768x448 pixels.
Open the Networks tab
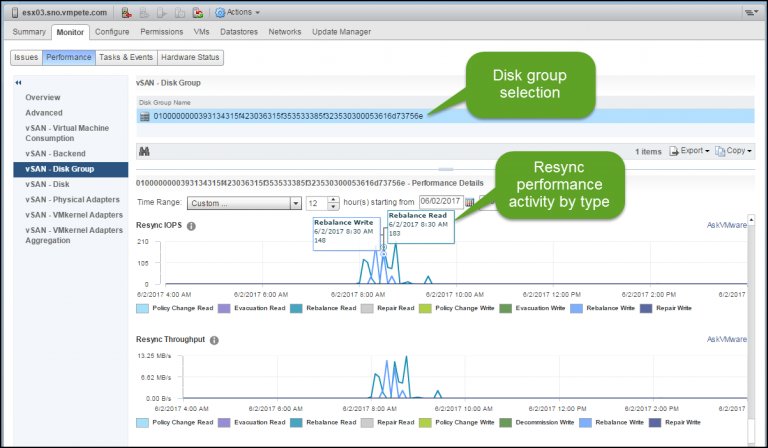pos(285,32)
